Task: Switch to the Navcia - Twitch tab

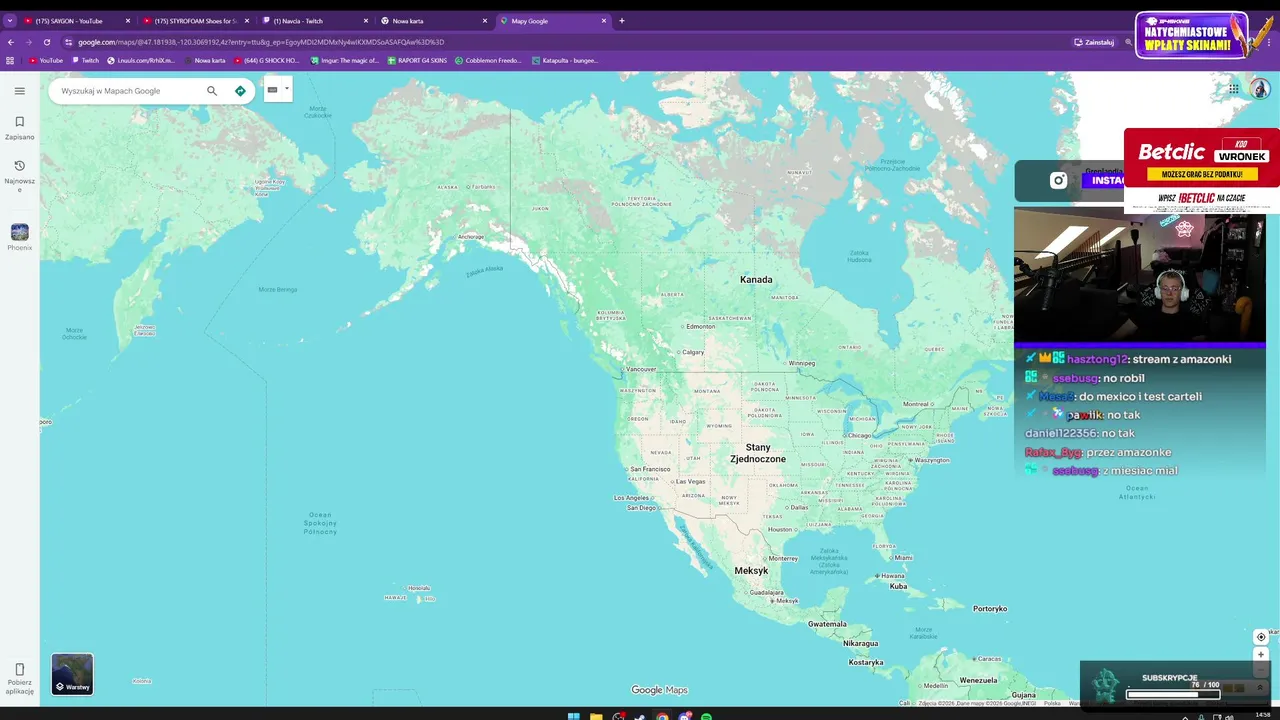Action: point(314,21)
